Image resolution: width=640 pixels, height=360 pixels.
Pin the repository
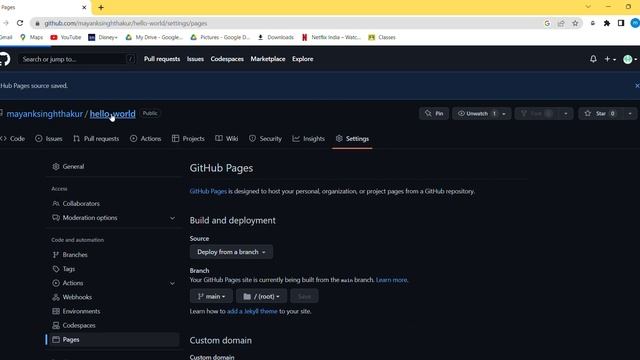[434, 113]
